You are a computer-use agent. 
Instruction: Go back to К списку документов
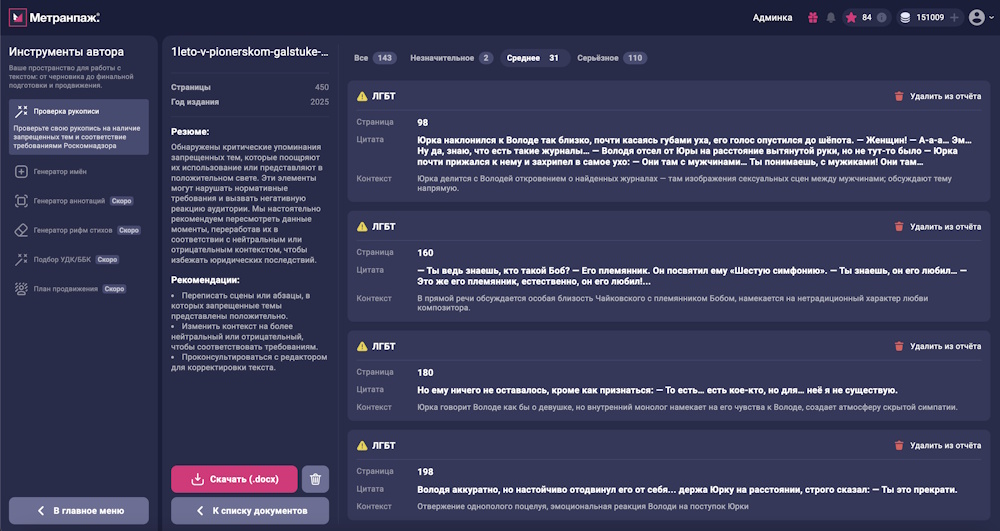point(249,510)
